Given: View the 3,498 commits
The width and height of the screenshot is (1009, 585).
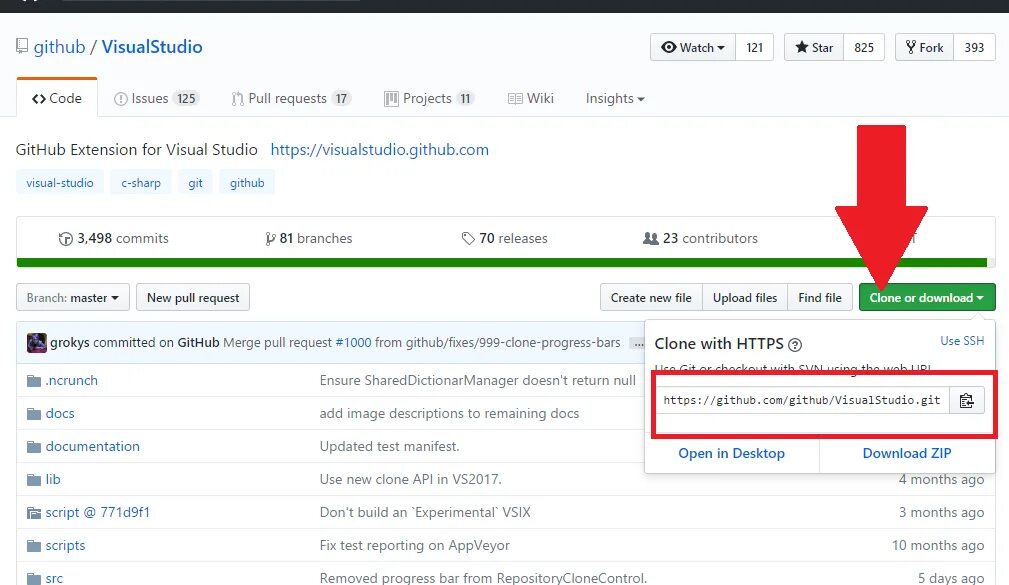Looking at the screenshot, I should (x=113, y=239).
